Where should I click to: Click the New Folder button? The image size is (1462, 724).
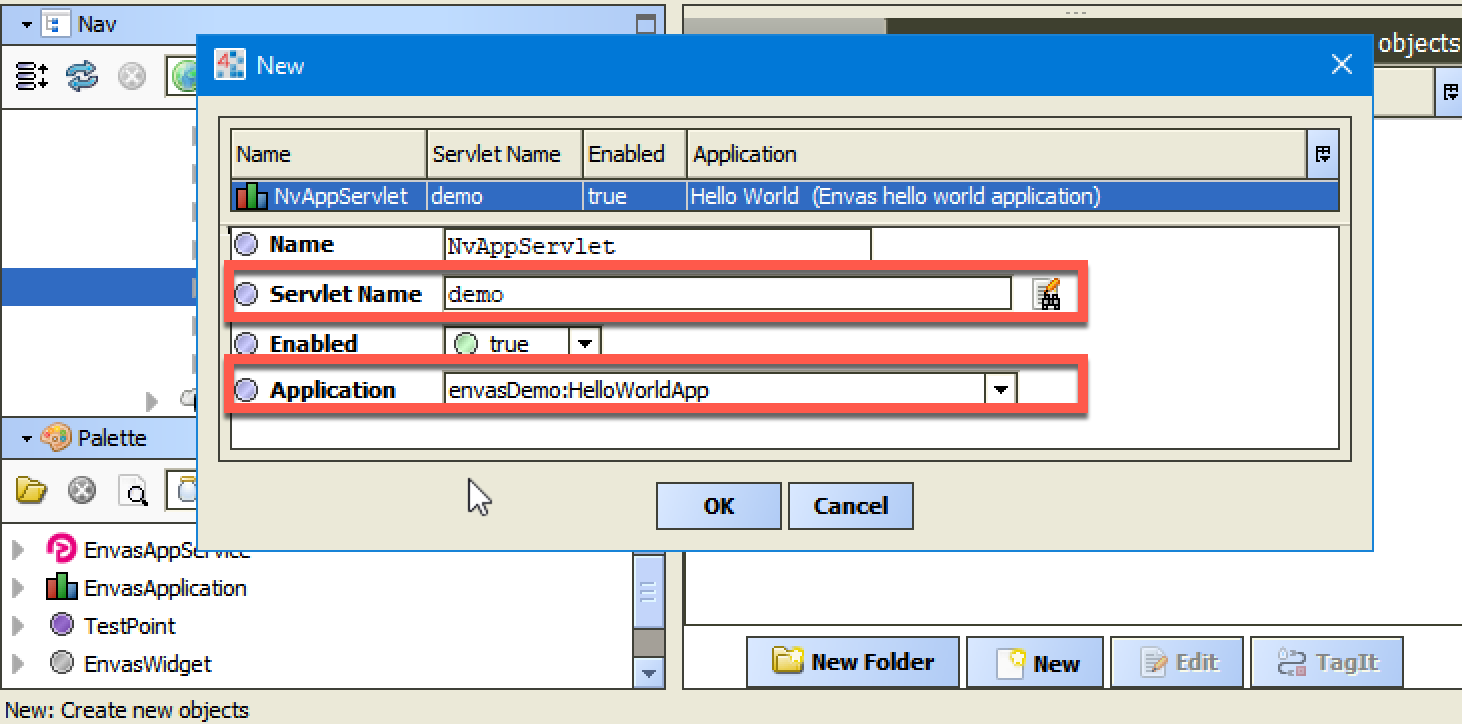(x=853, y=662)
